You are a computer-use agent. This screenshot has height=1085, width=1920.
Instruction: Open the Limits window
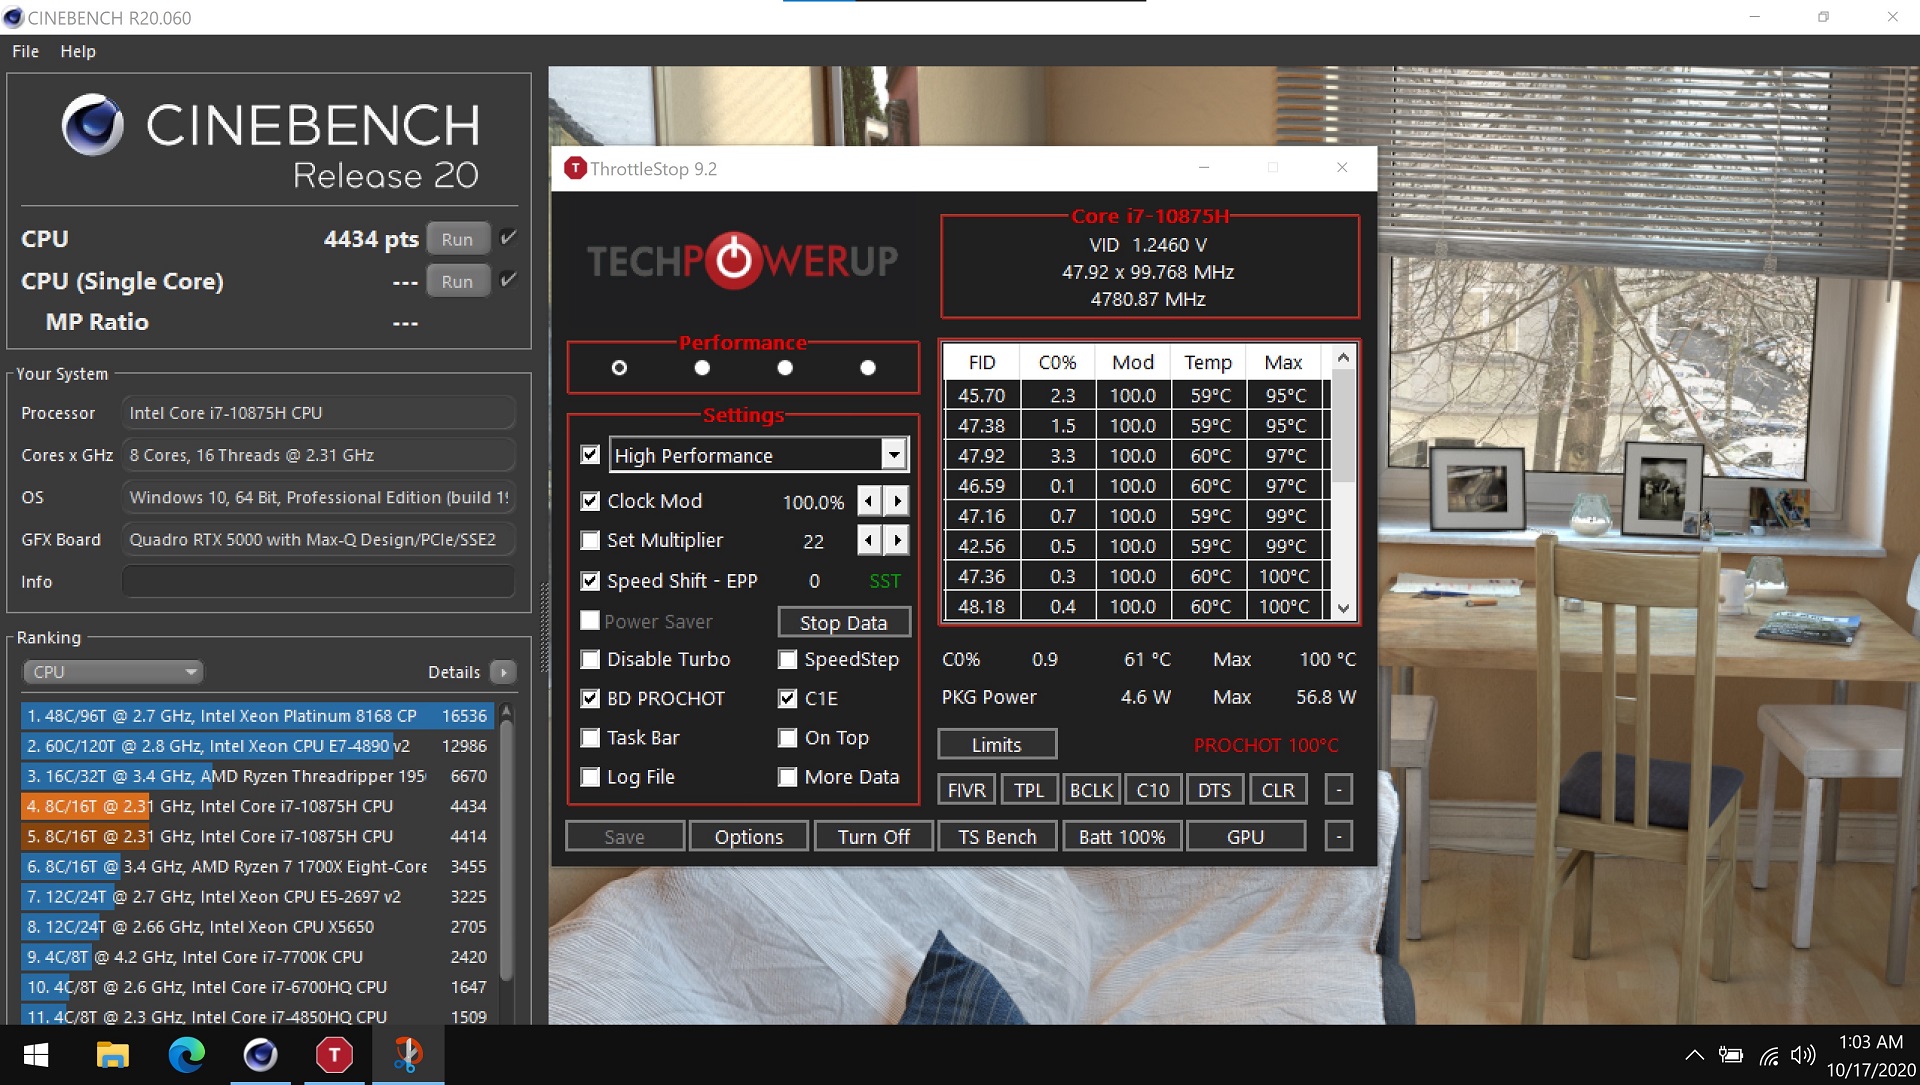click(996, 745)
